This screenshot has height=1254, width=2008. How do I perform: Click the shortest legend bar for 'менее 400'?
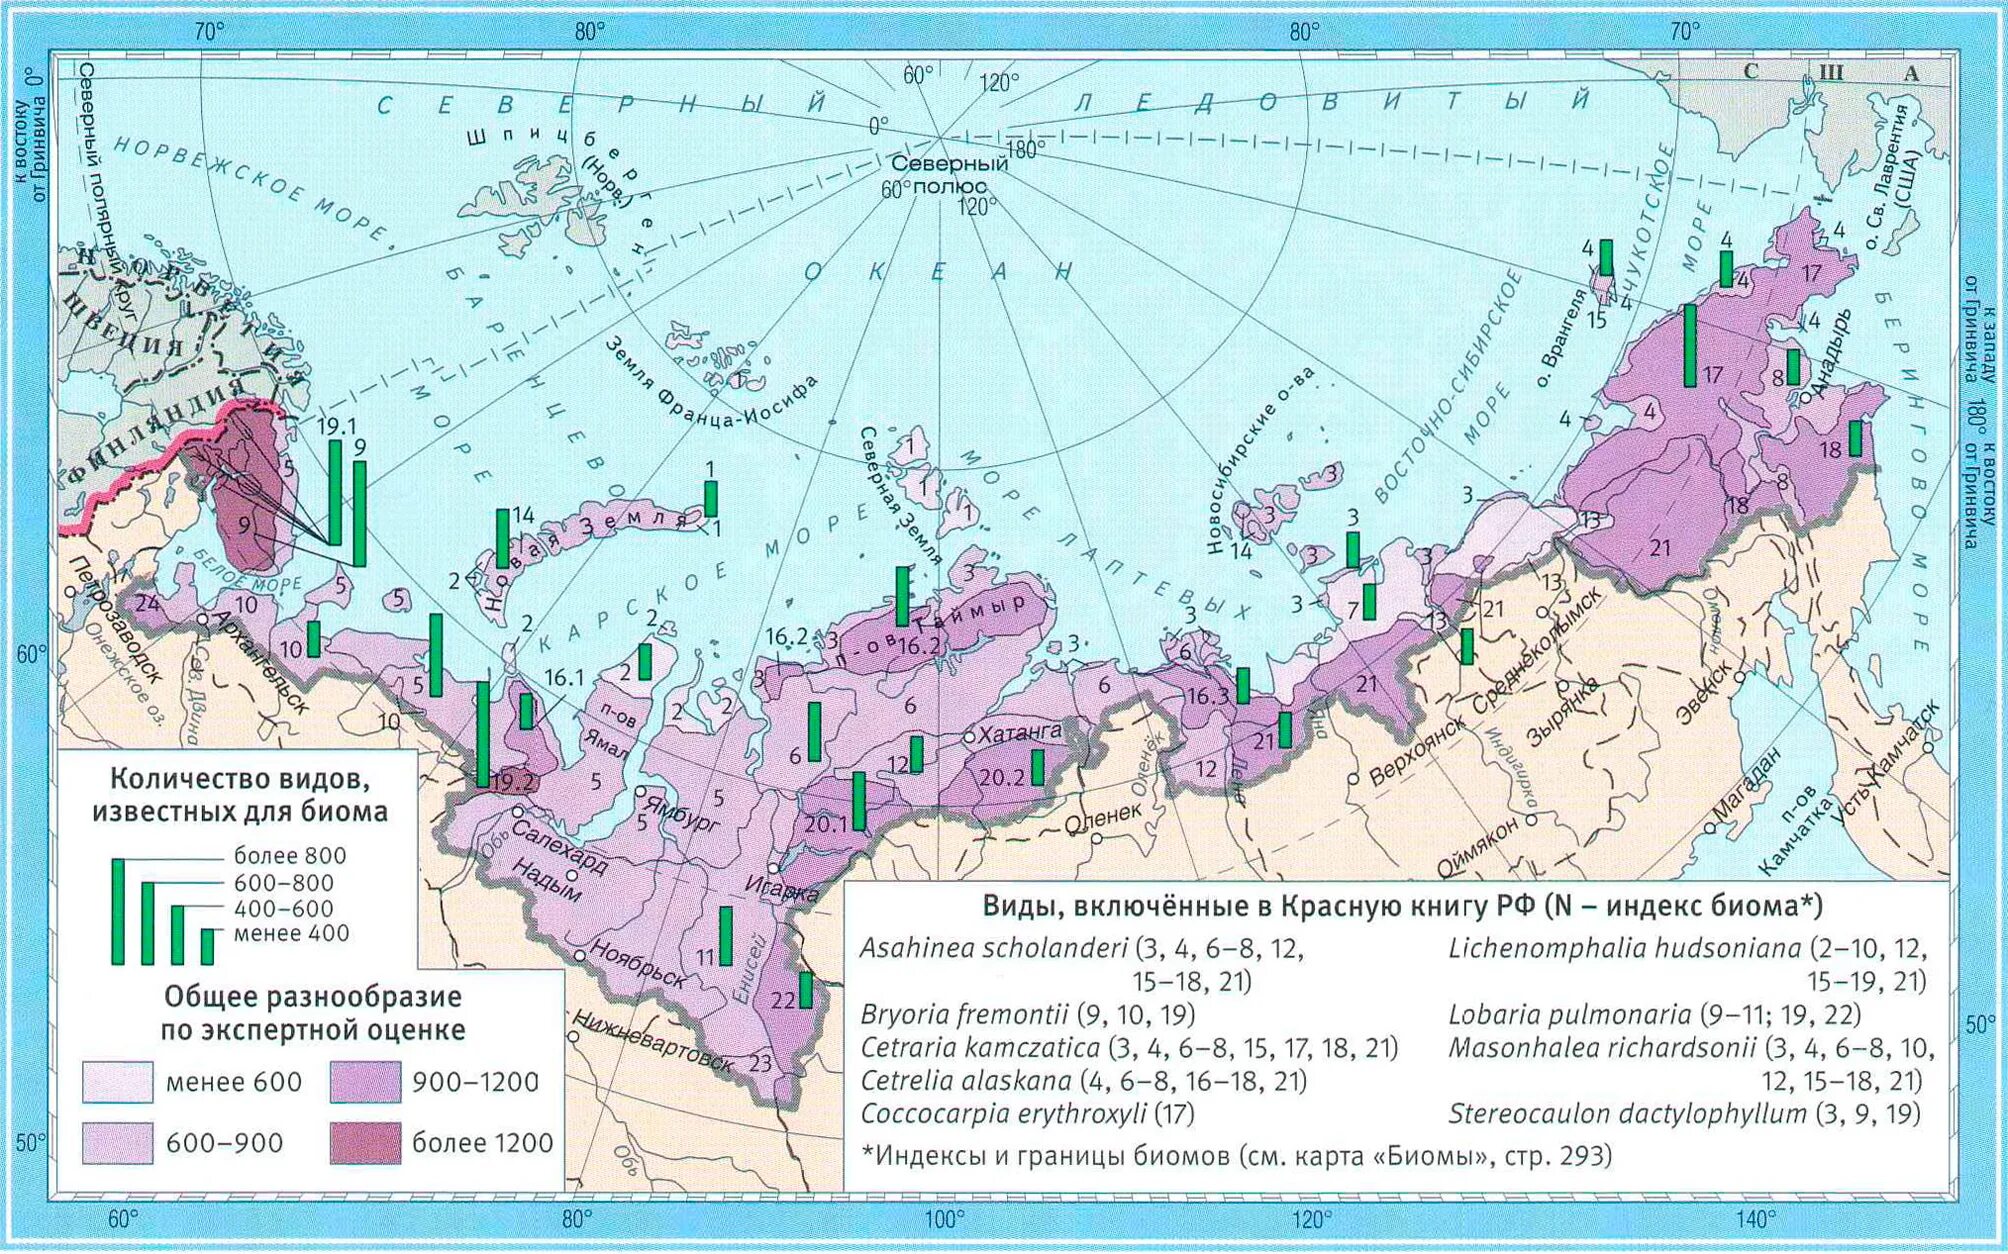(x=207, y=946)
